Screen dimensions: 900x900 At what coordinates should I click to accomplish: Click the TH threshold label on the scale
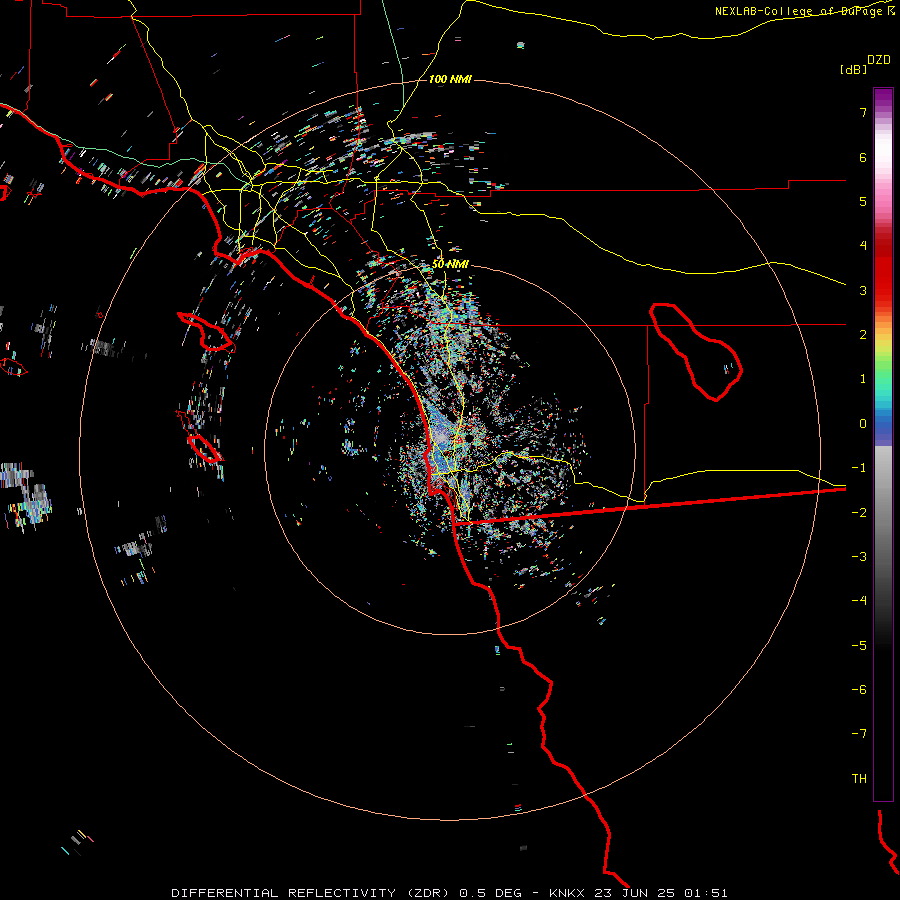[x=859, y=778]
